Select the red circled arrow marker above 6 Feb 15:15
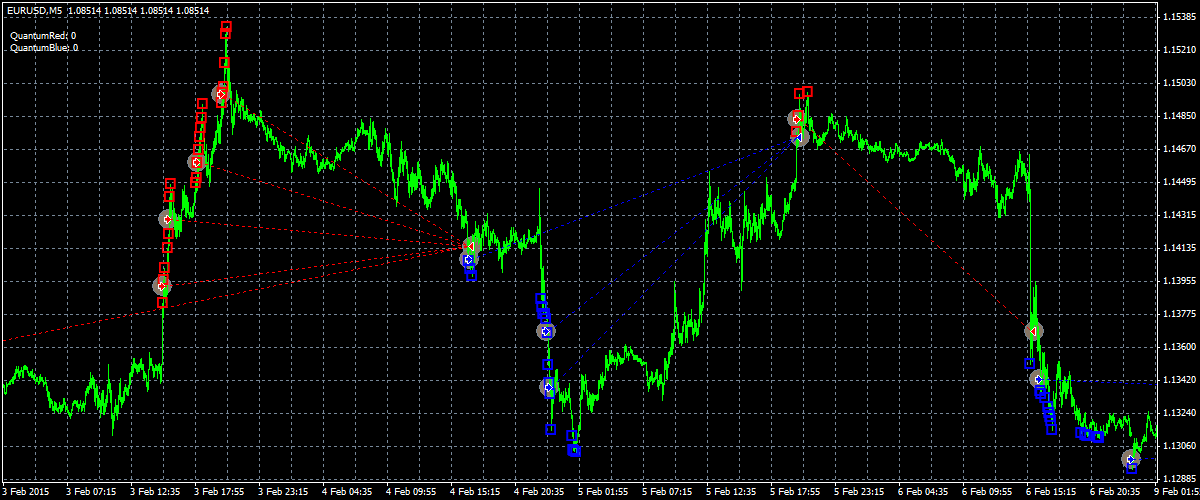 pos(1033,330)
